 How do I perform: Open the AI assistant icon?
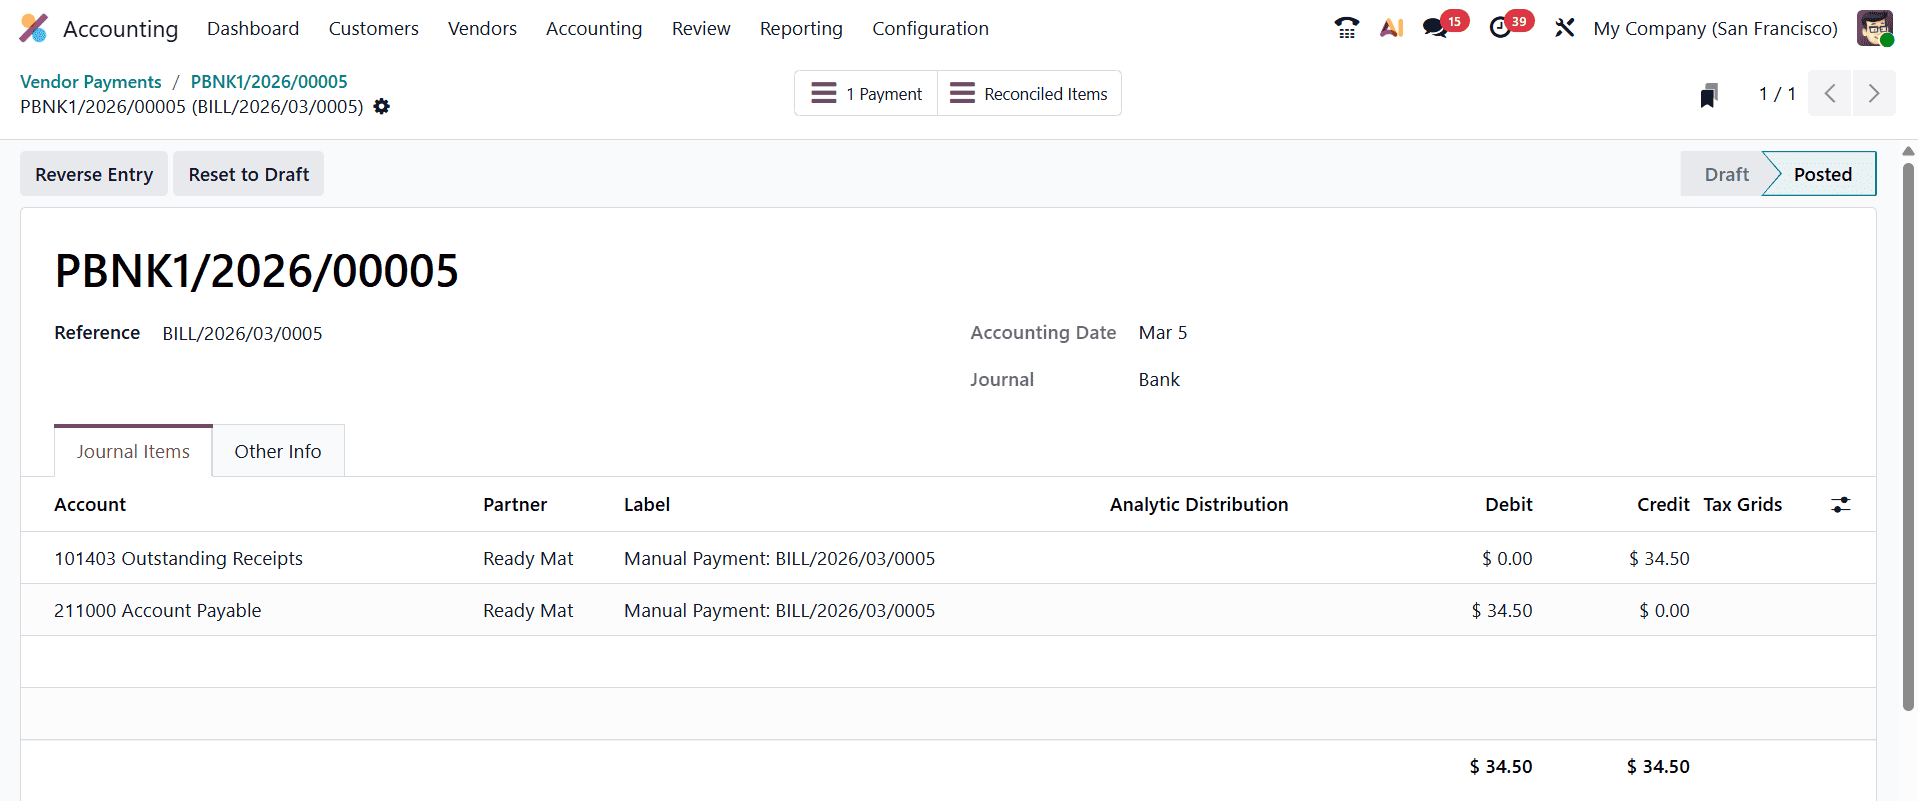click(1391, 28)
